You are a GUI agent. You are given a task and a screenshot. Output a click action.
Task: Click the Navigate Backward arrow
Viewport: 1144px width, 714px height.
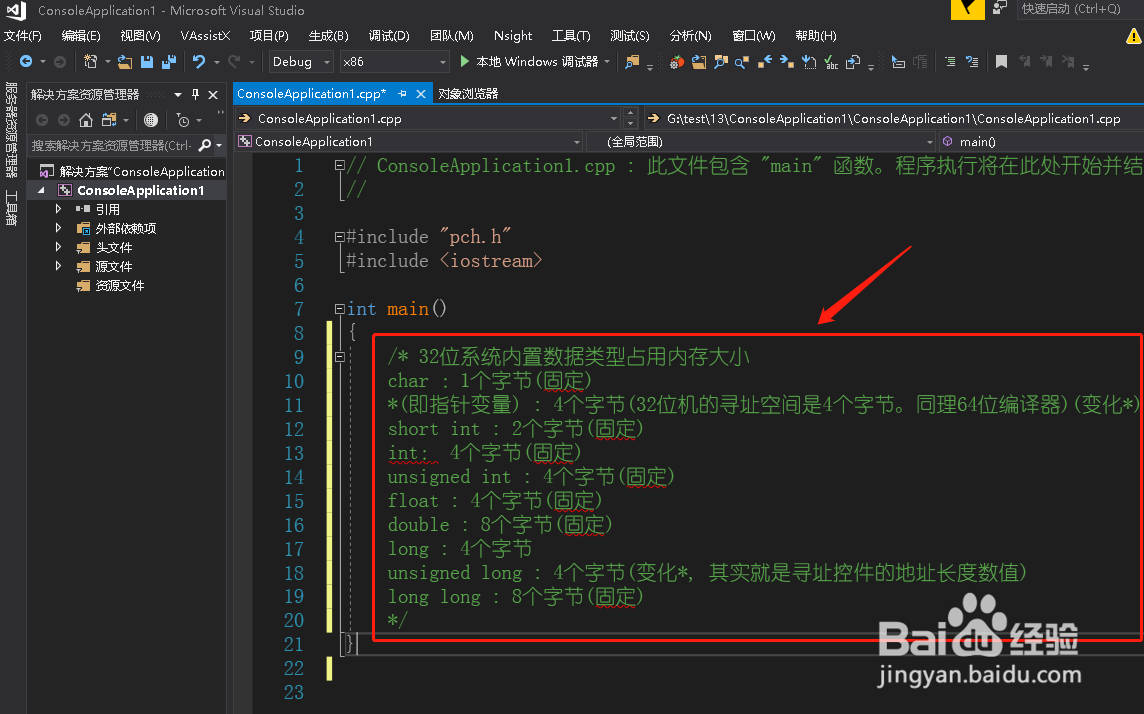pos(26,62)
